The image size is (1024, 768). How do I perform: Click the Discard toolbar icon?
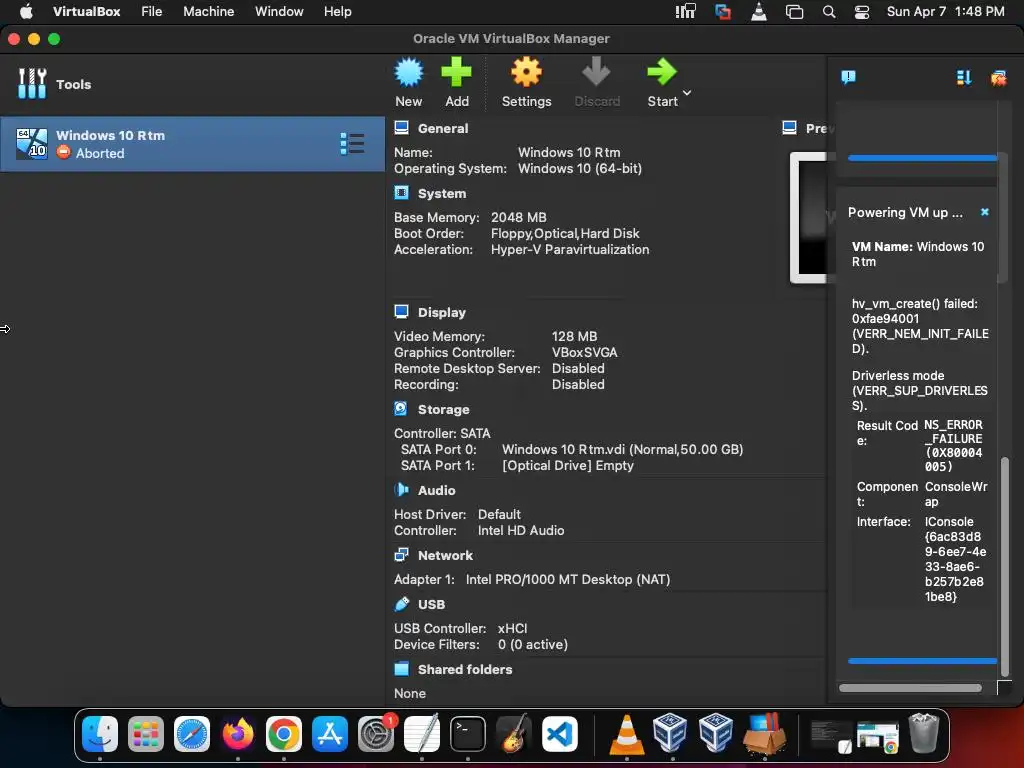point(596,72)
